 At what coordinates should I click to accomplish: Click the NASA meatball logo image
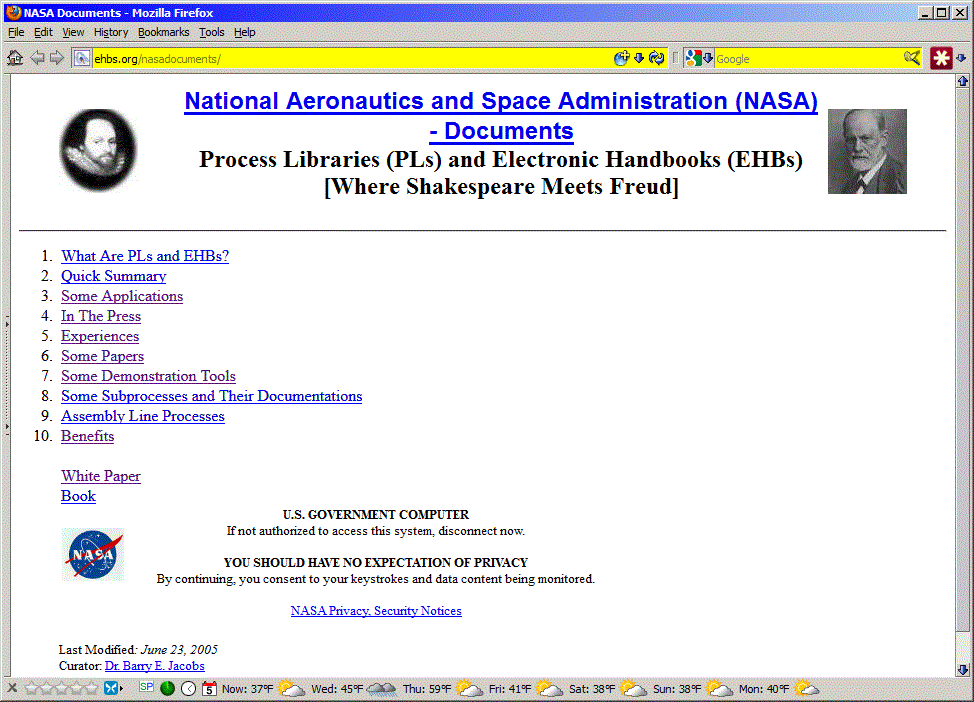tap(93, 554)
